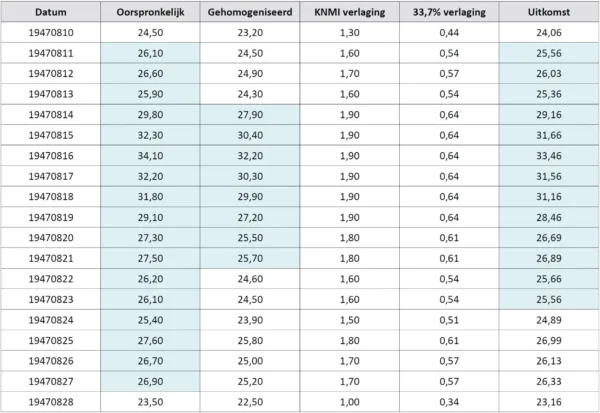This screenshot has width=600, height=413.
Task: Select the KNMI reduction value 1,30
Action: (x=349, y=32)
